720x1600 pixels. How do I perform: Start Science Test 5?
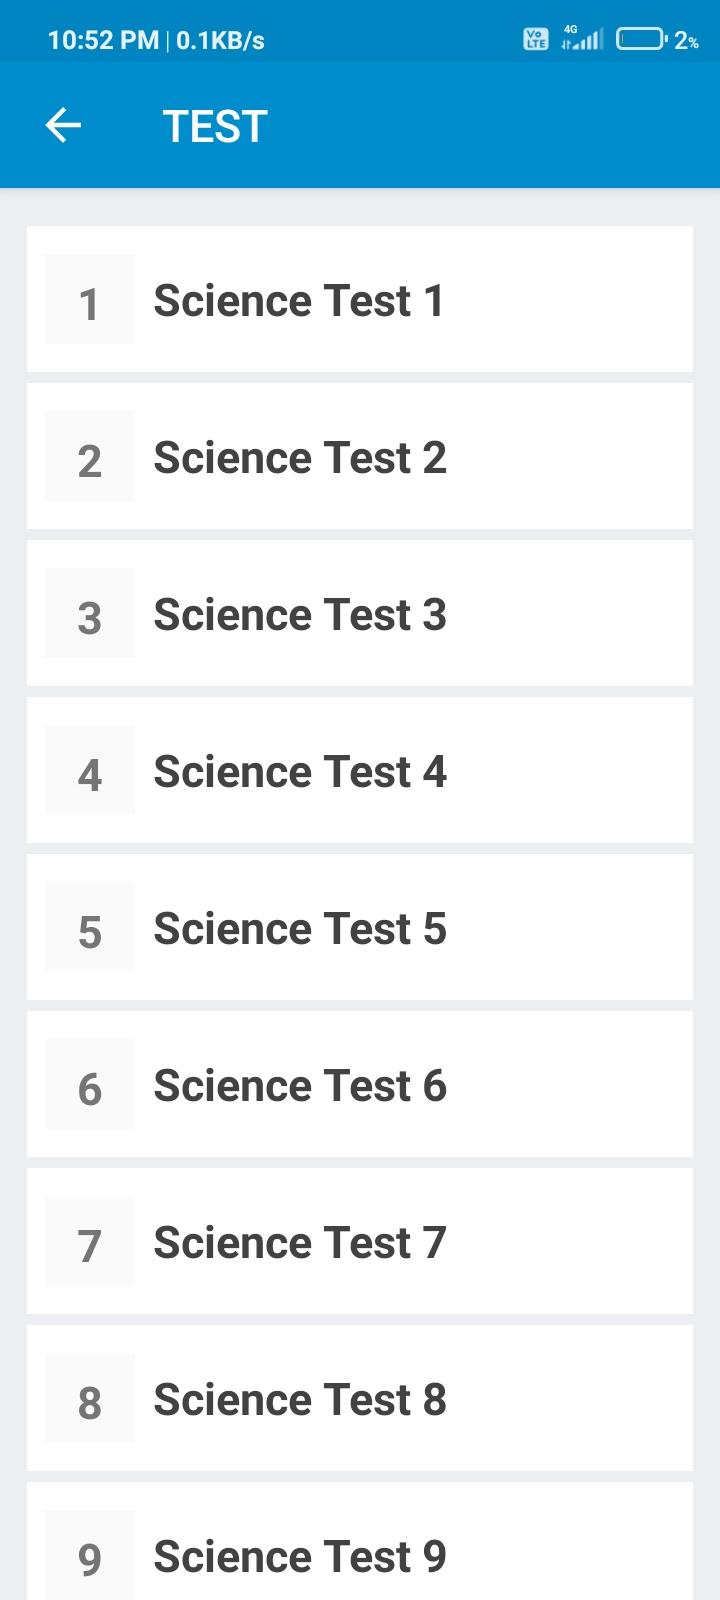tap(360, 928)
